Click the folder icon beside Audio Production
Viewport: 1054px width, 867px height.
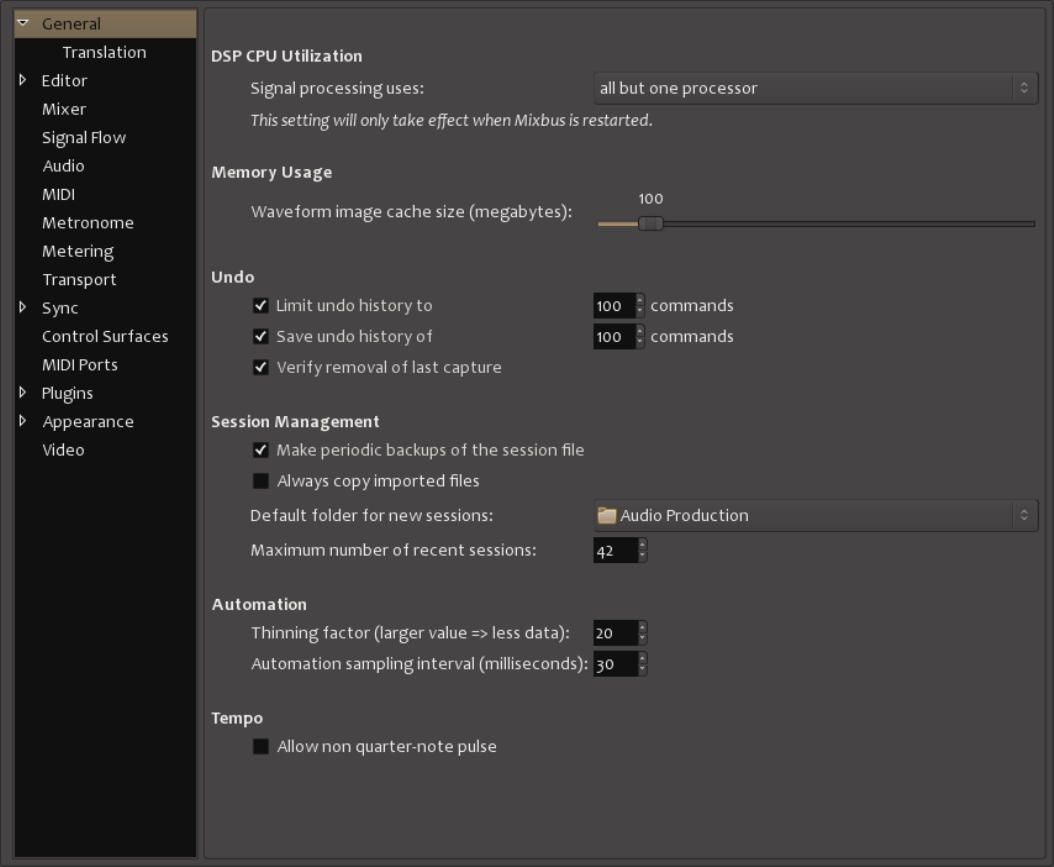click(607, 516)
